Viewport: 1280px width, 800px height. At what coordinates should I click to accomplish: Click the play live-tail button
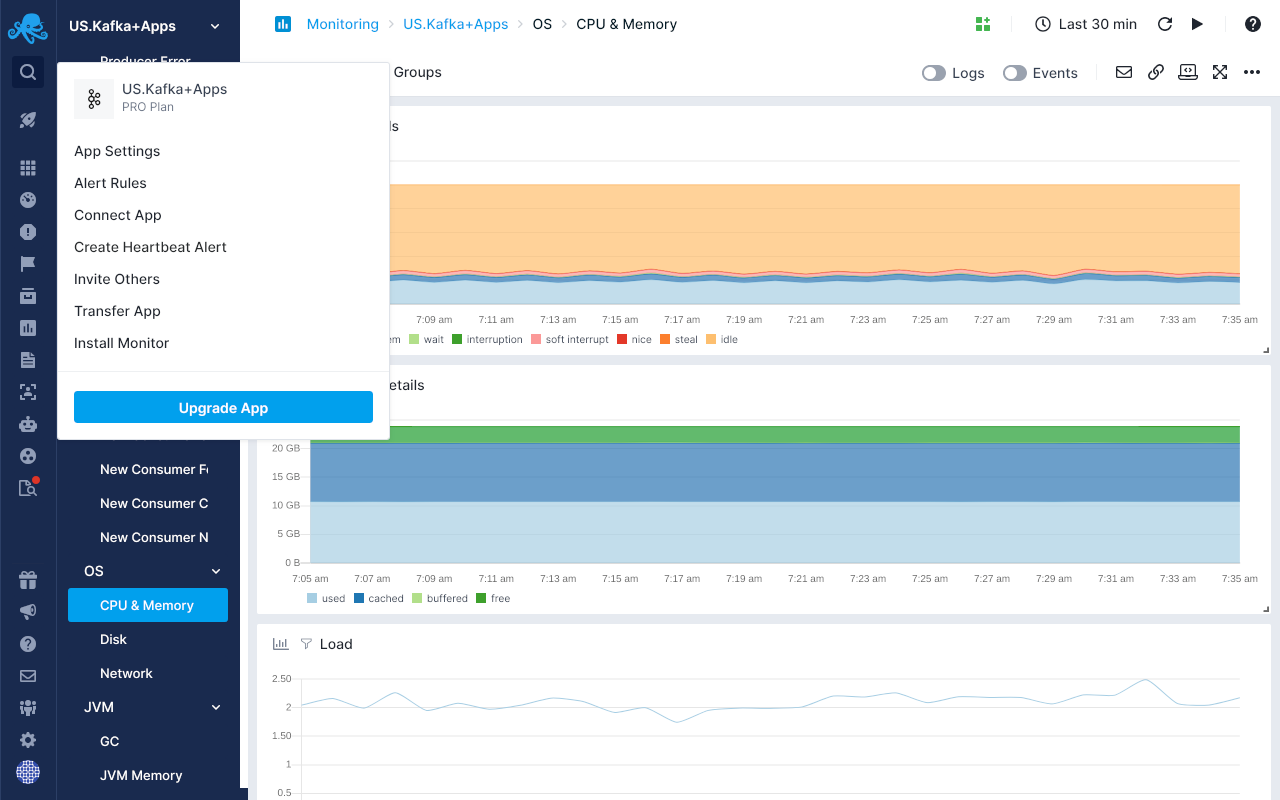click(1197, 24)
